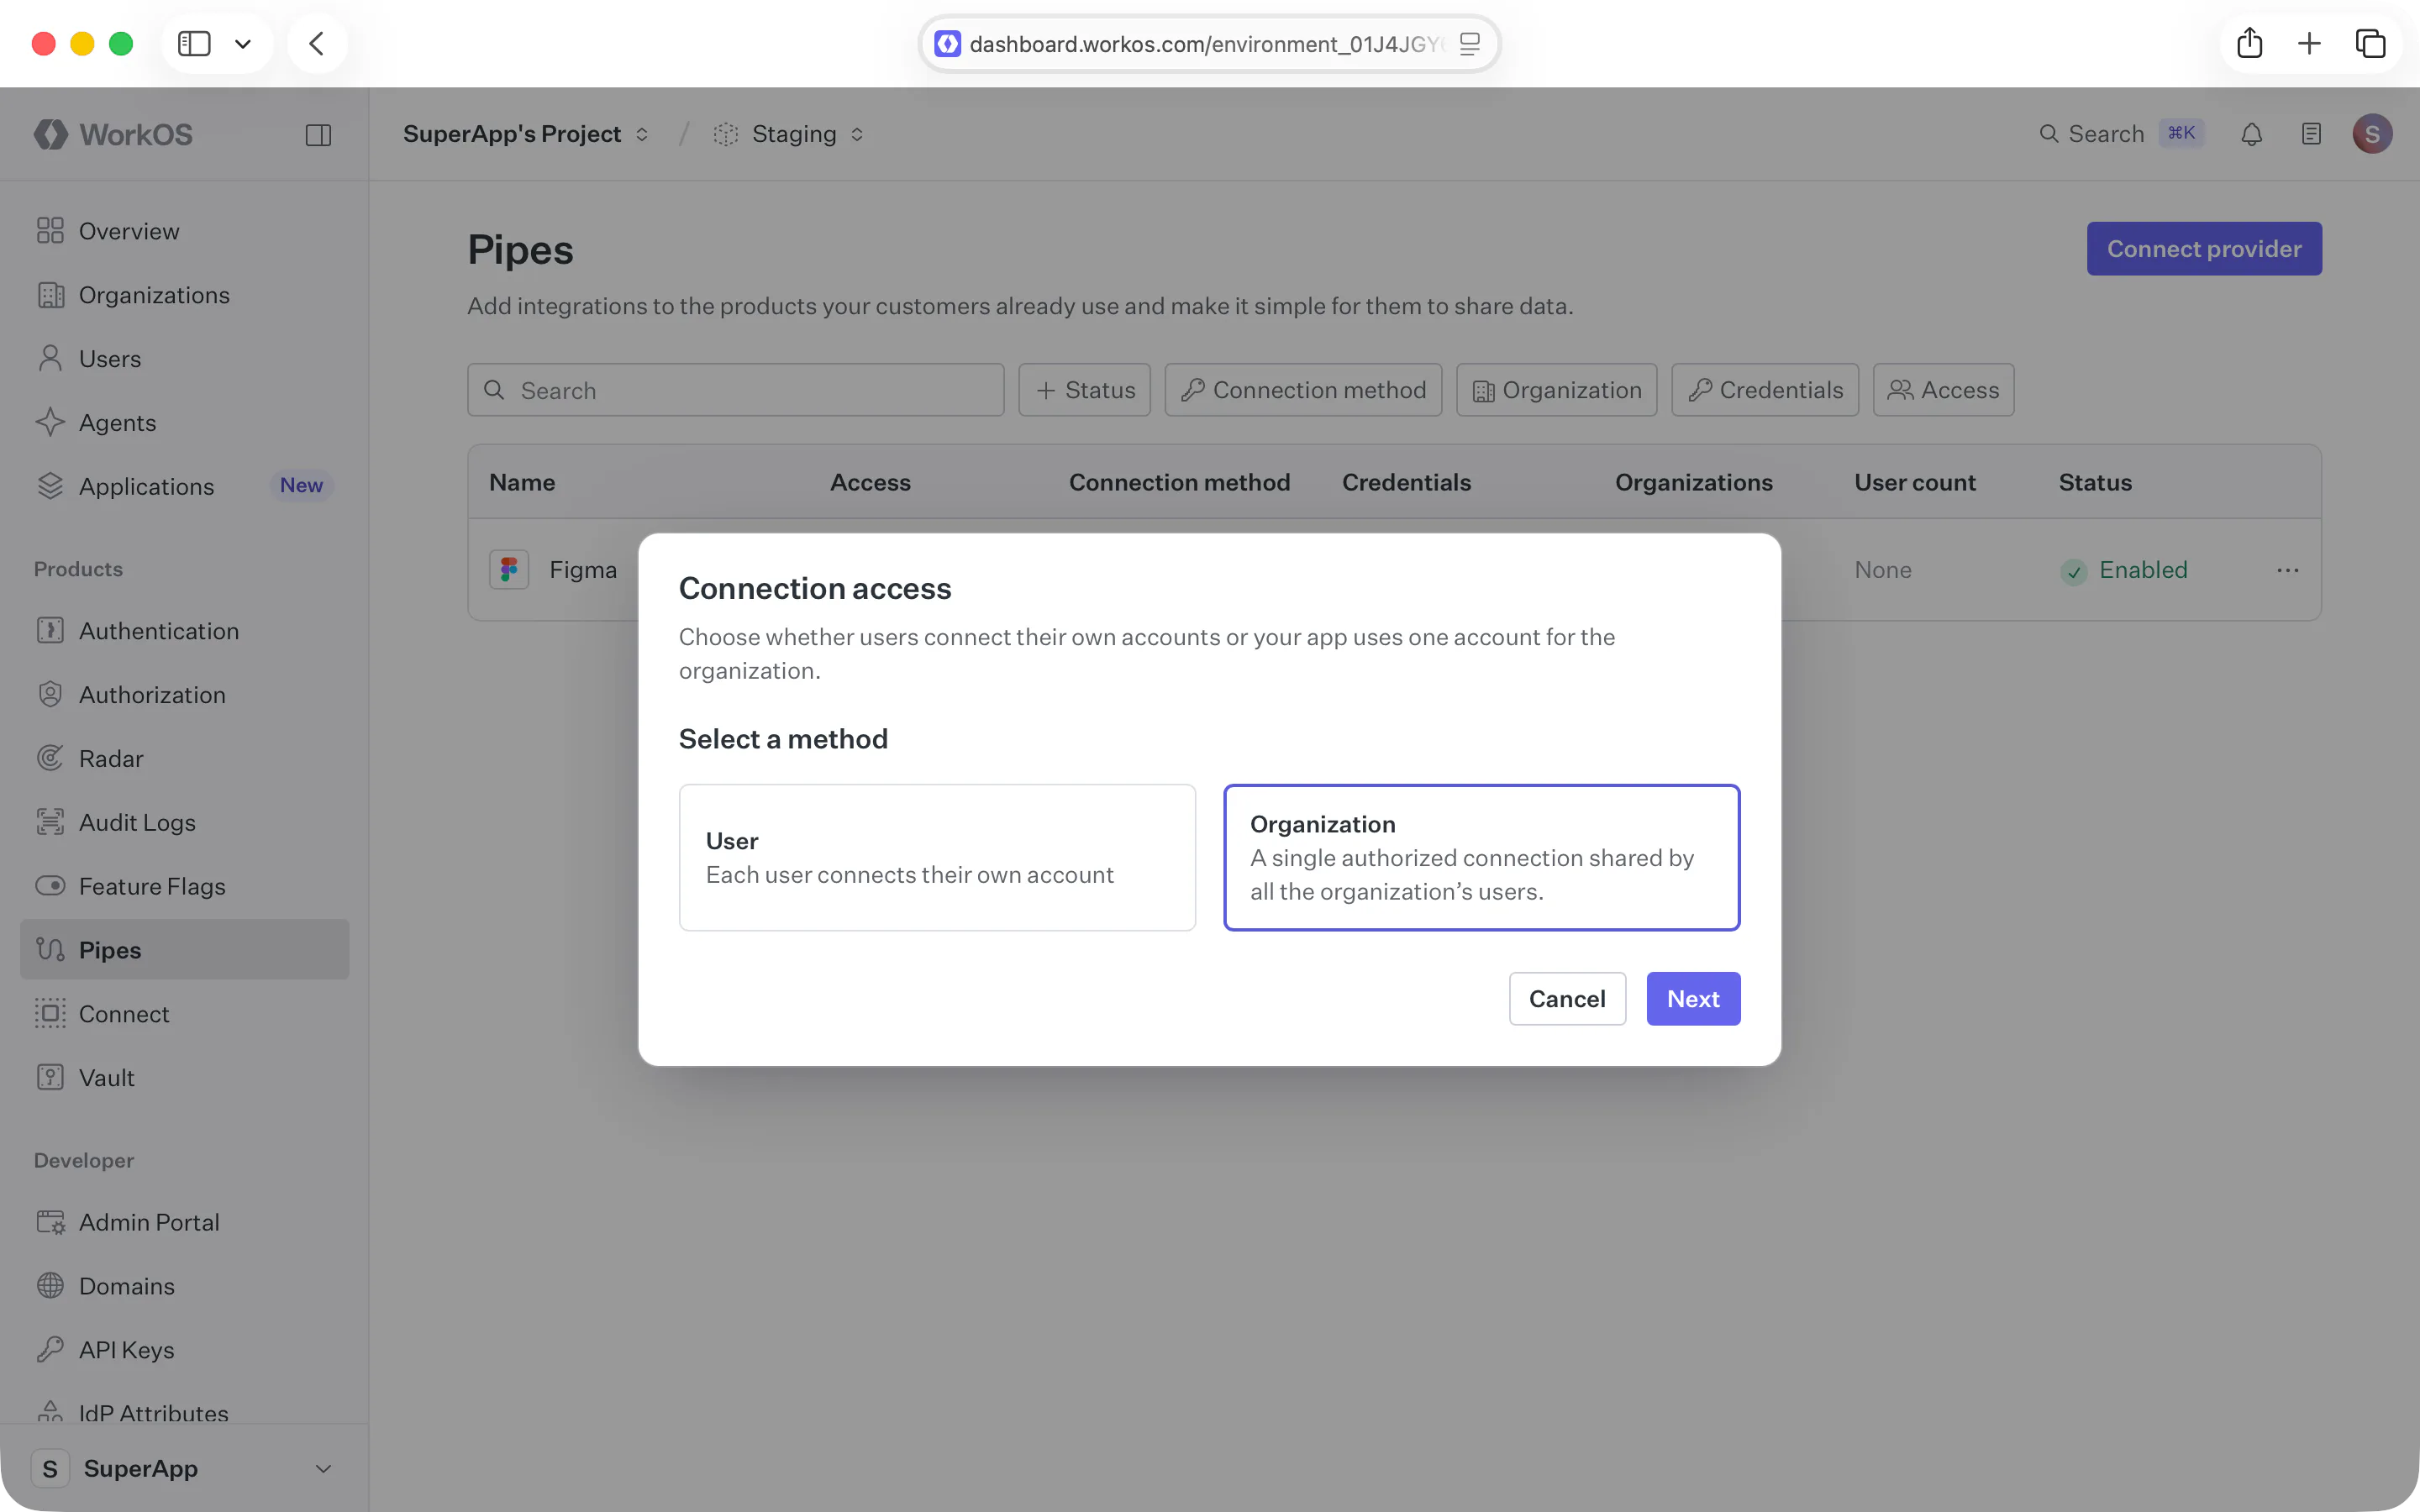Open Admin Portal in sidebar
The height and width of the screenshot is (1512, 2420).
tap(184, 1222)
